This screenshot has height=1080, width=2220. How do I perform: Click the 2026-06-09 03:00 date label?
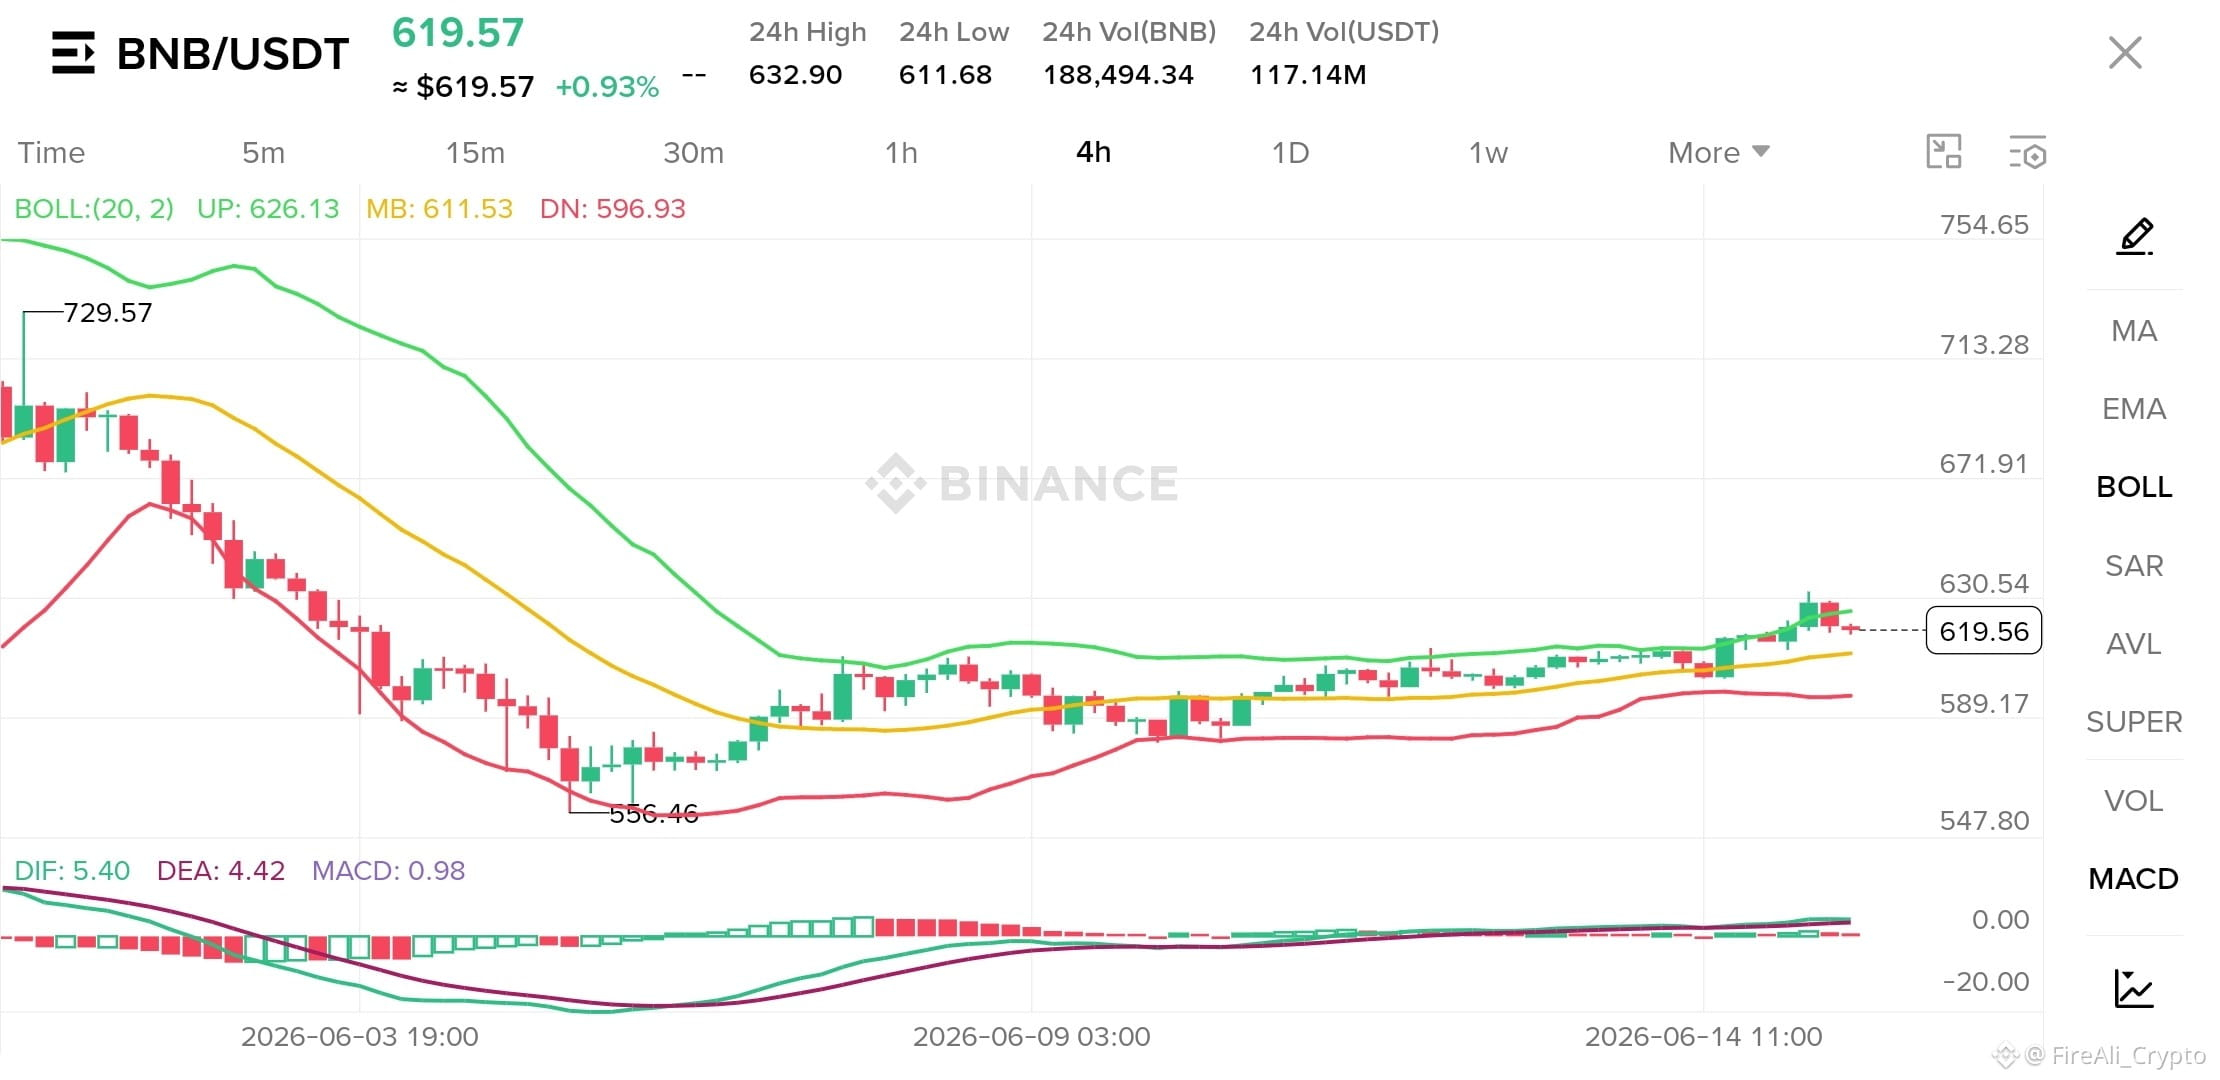point(1032,1037)
